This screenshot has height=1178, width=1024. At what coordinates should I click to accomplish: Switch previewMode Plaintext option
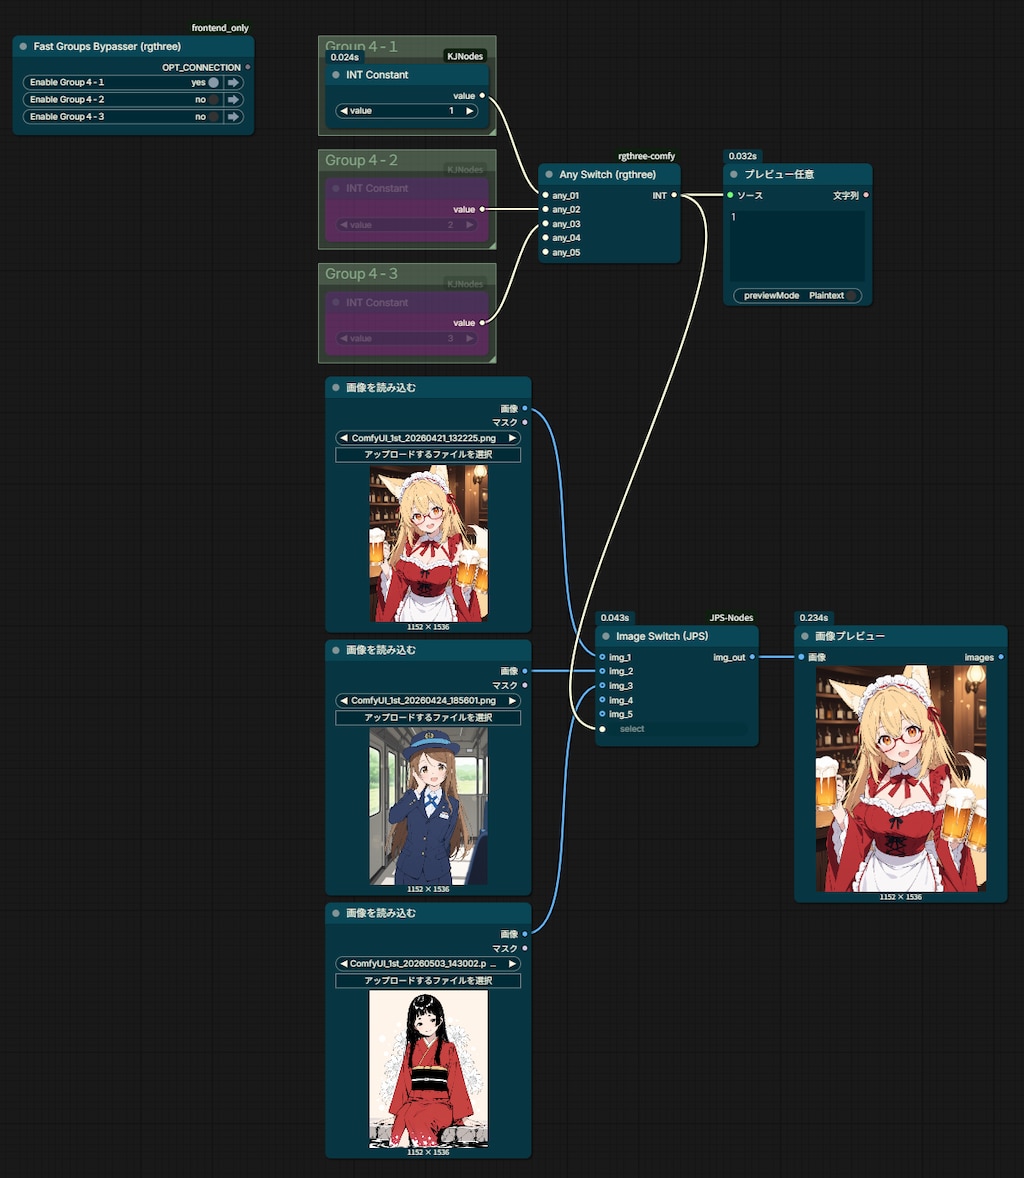[x=797, y=295]
